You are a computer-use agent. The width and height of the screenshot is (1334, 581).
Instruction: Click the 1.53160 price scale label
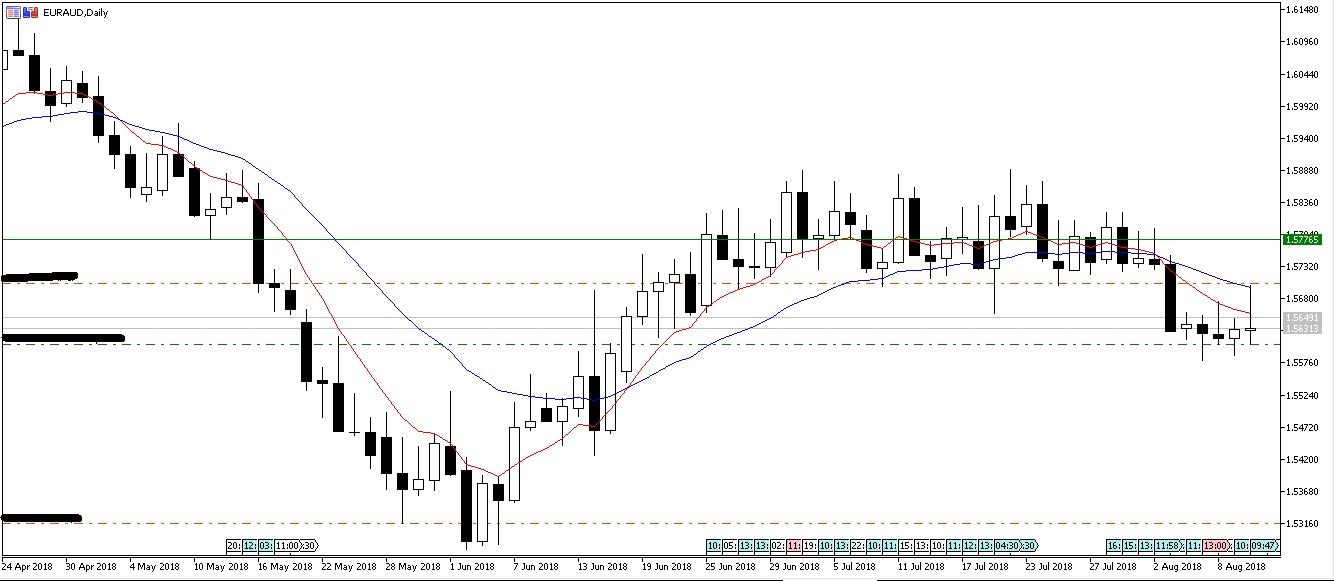coord(1301,524)
